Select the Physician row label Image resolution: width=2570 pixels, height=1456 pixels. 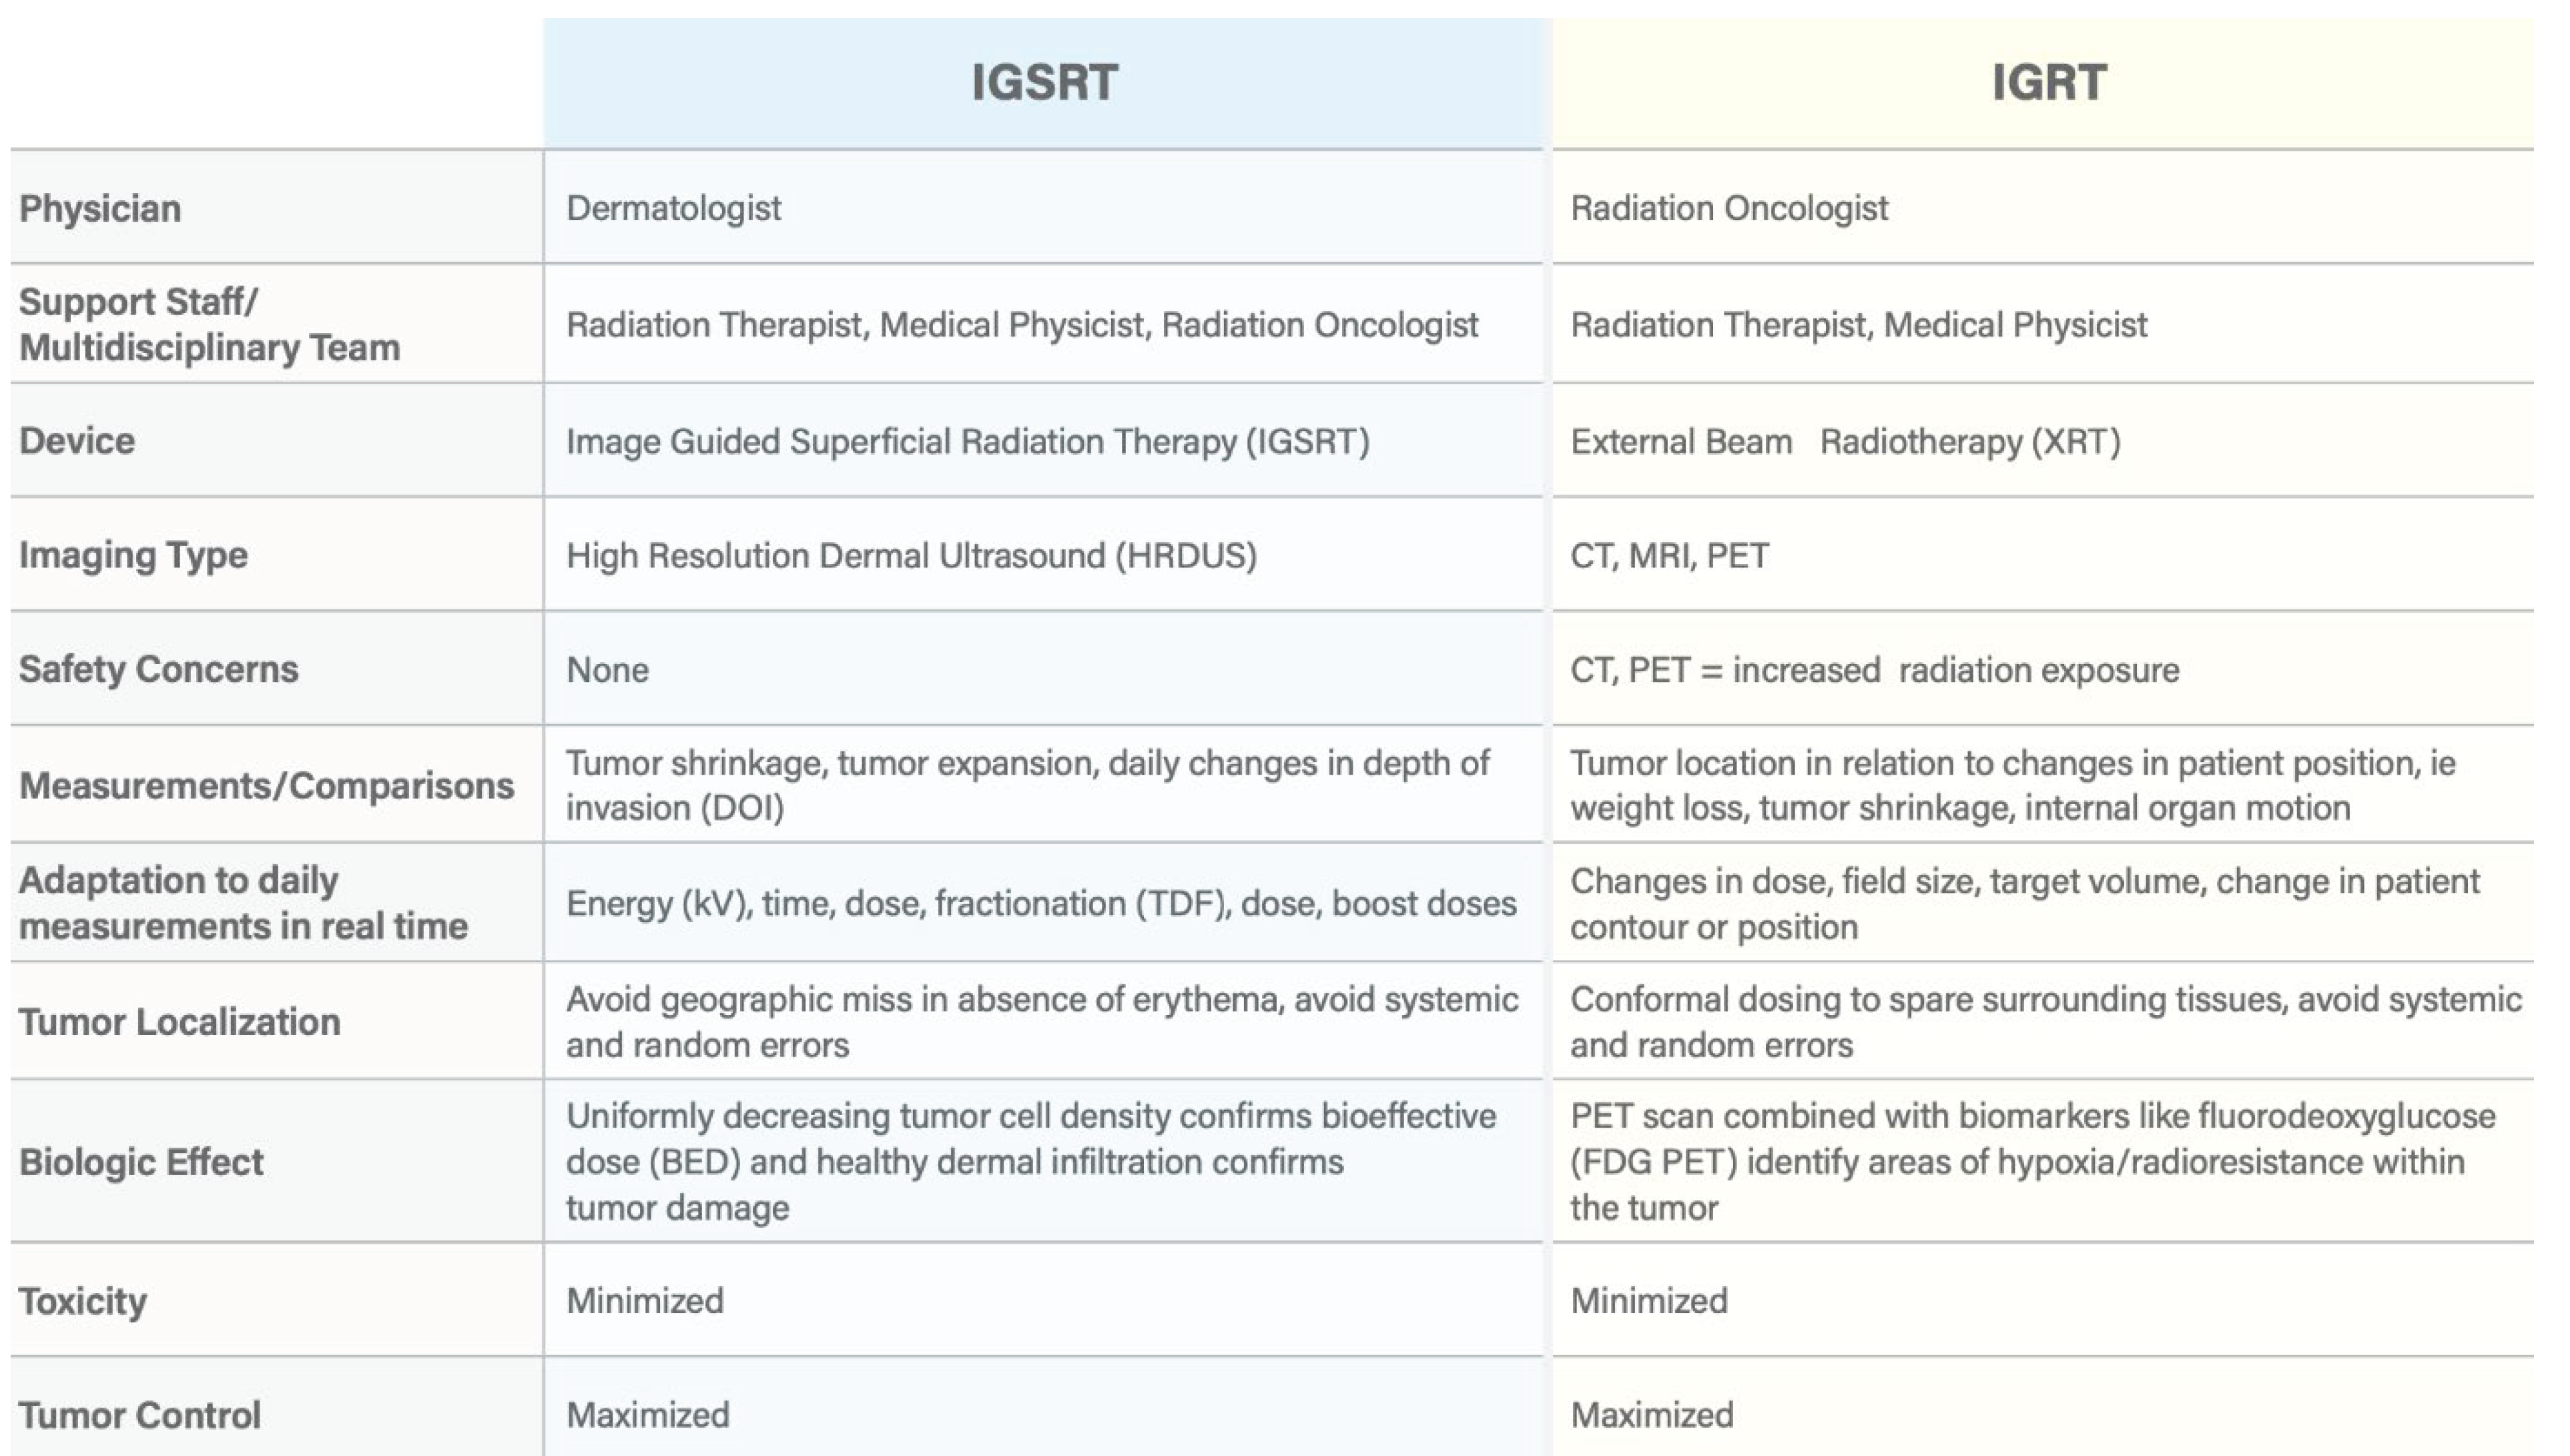coord(100,209)
